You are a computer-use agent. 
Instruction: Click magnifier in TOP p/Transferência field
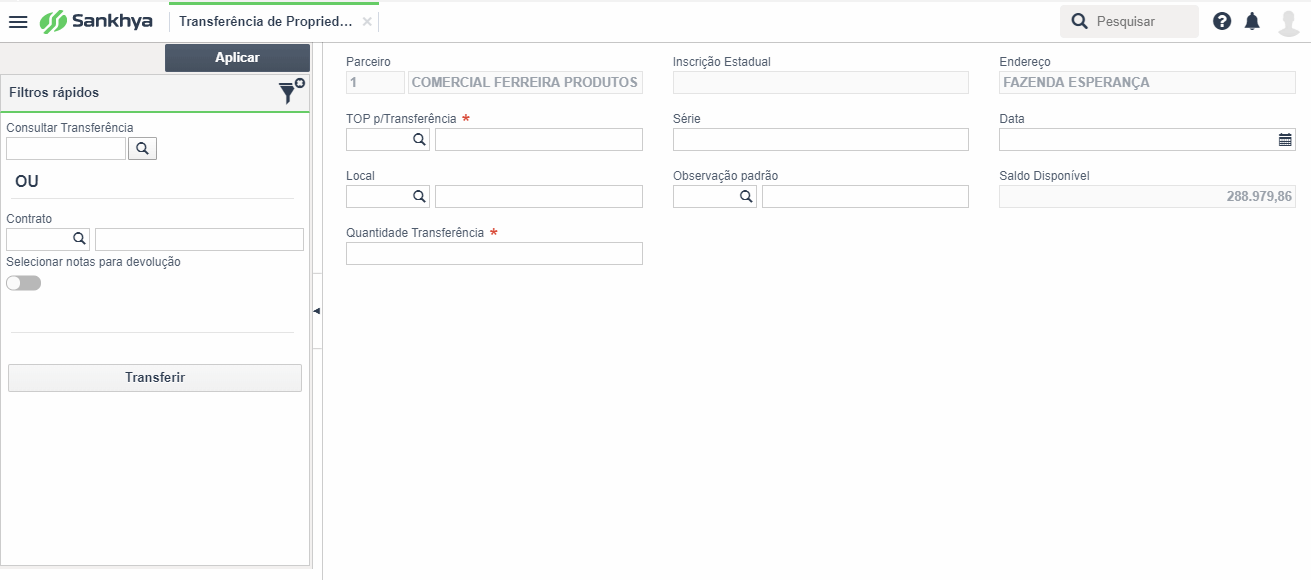[420, 140]
